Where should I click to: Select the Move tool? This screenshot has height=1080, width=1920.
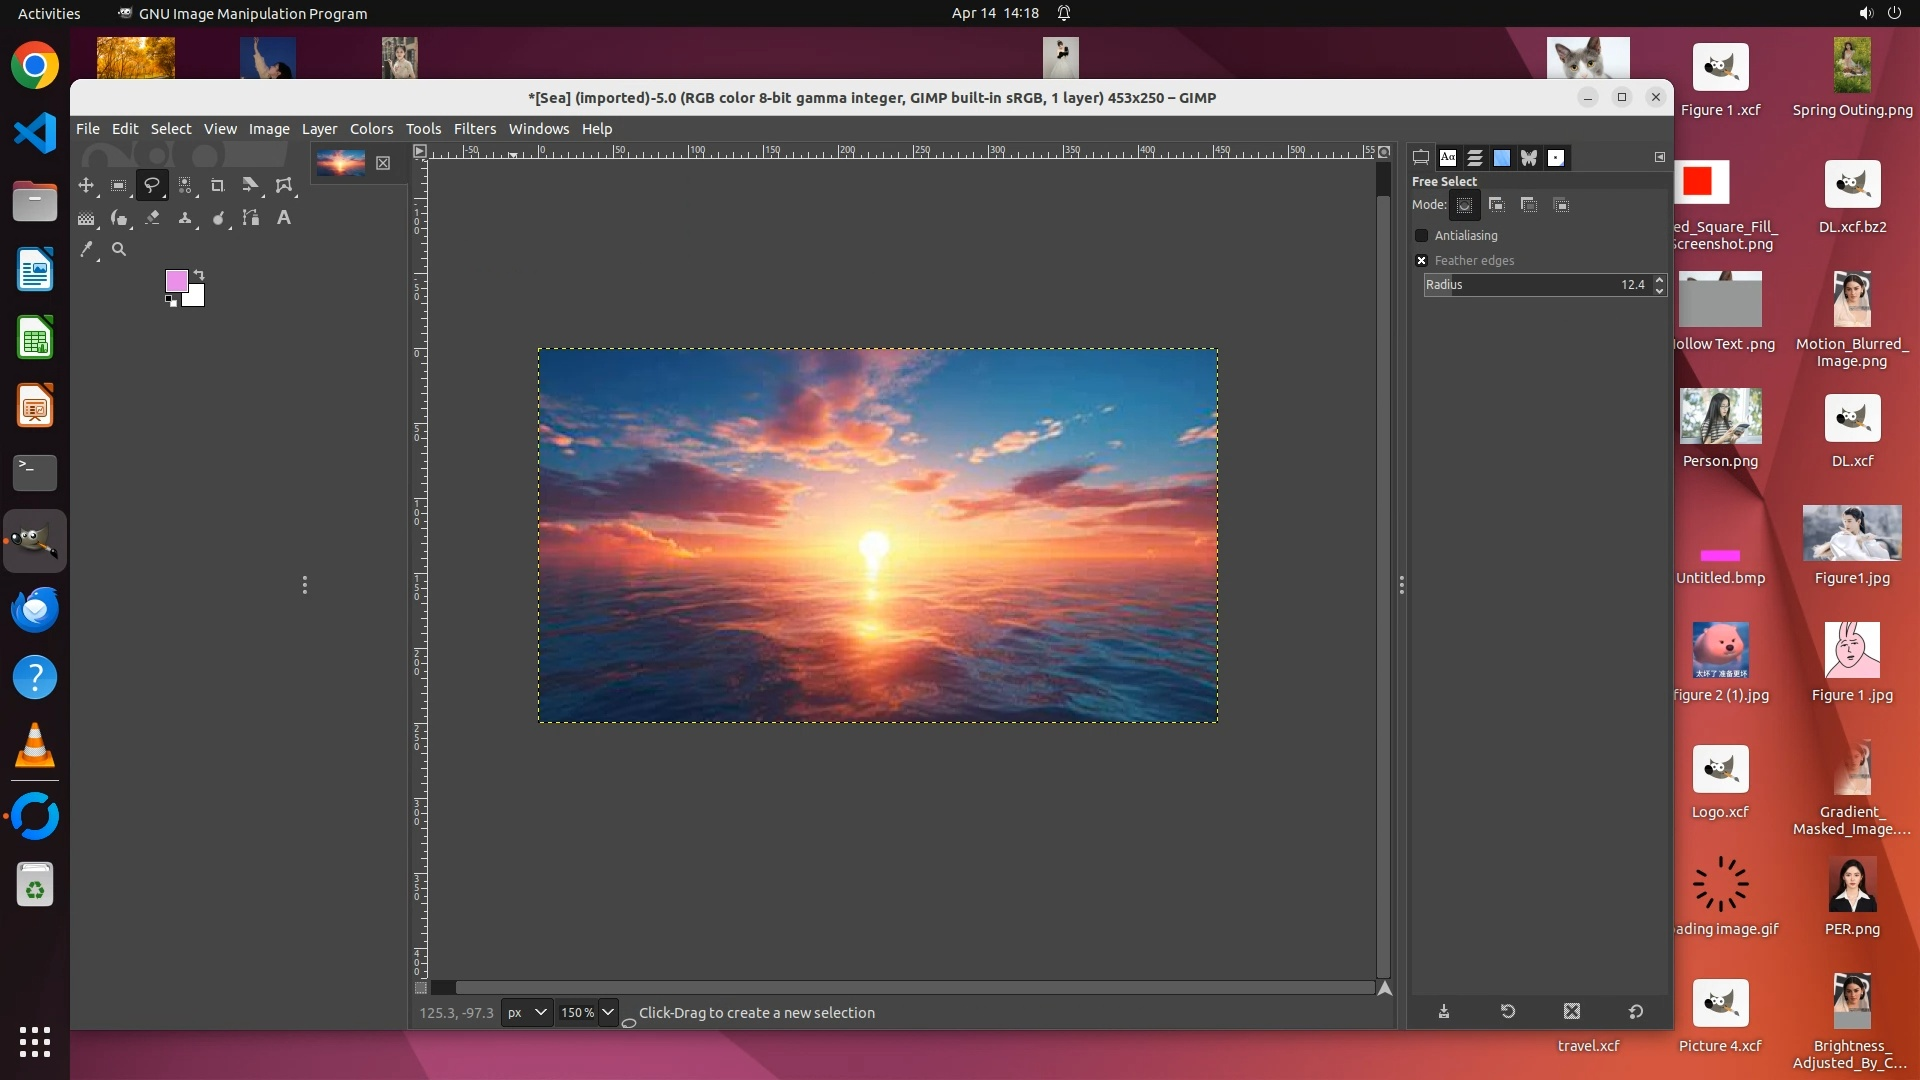click(86, 185)
